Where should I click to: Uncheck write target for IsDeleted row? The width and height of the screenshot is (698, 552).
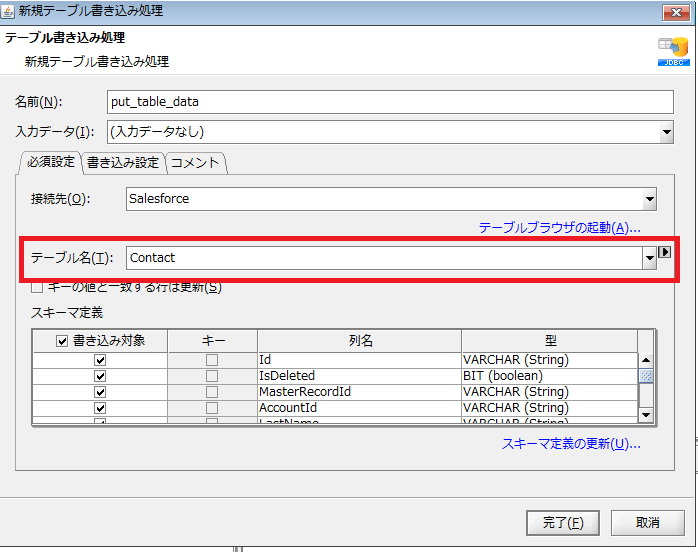coord(100,376)
